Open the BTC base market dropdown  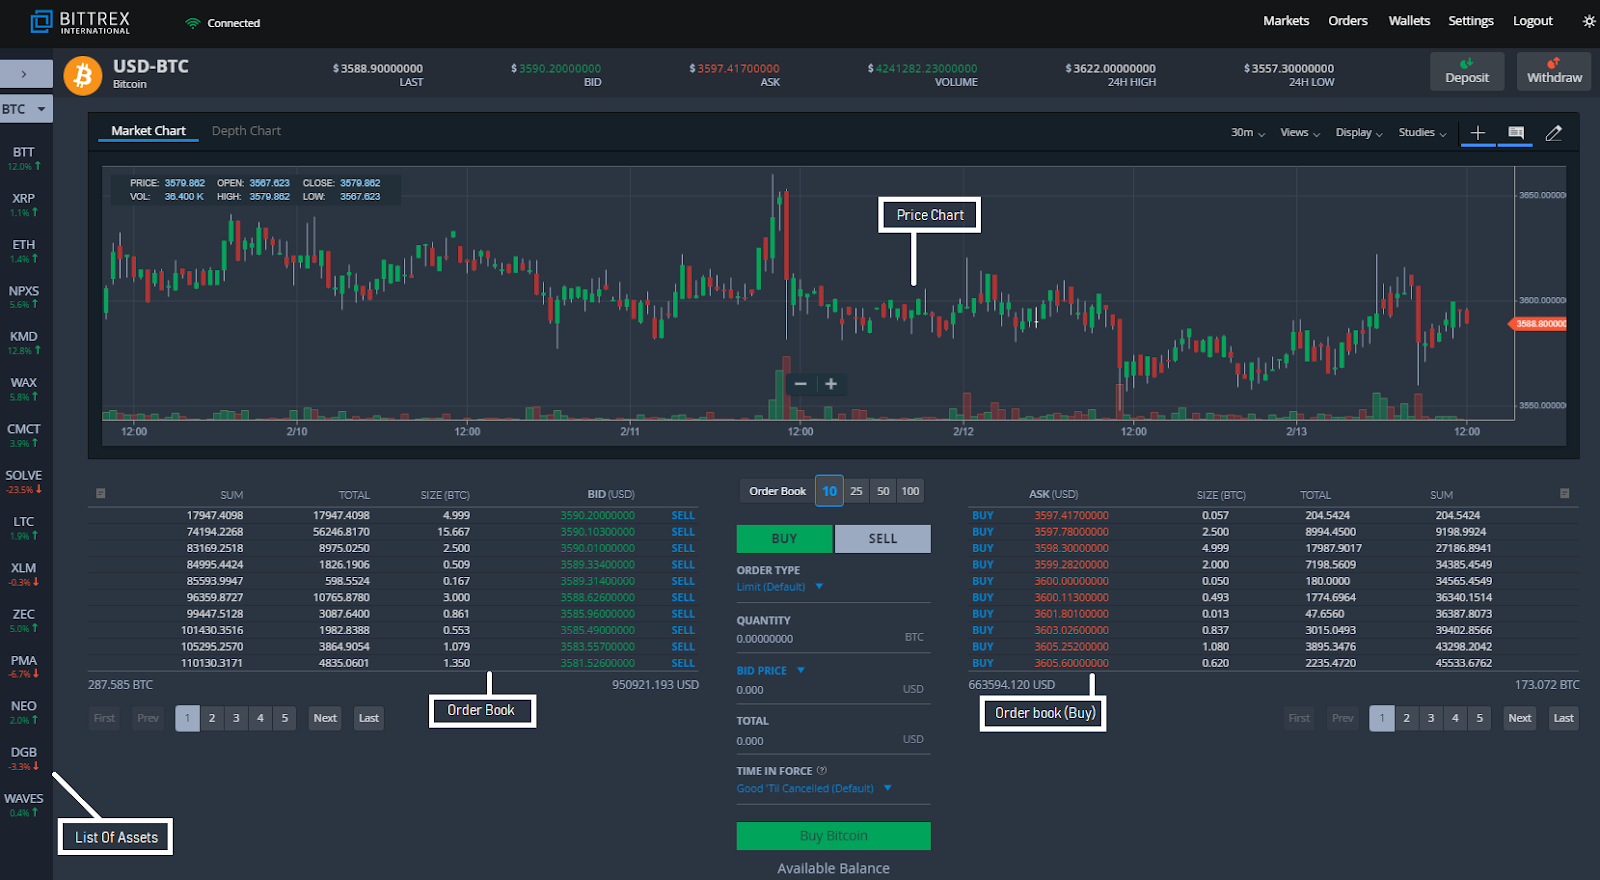pyautogui.click(x=26, y=109)
